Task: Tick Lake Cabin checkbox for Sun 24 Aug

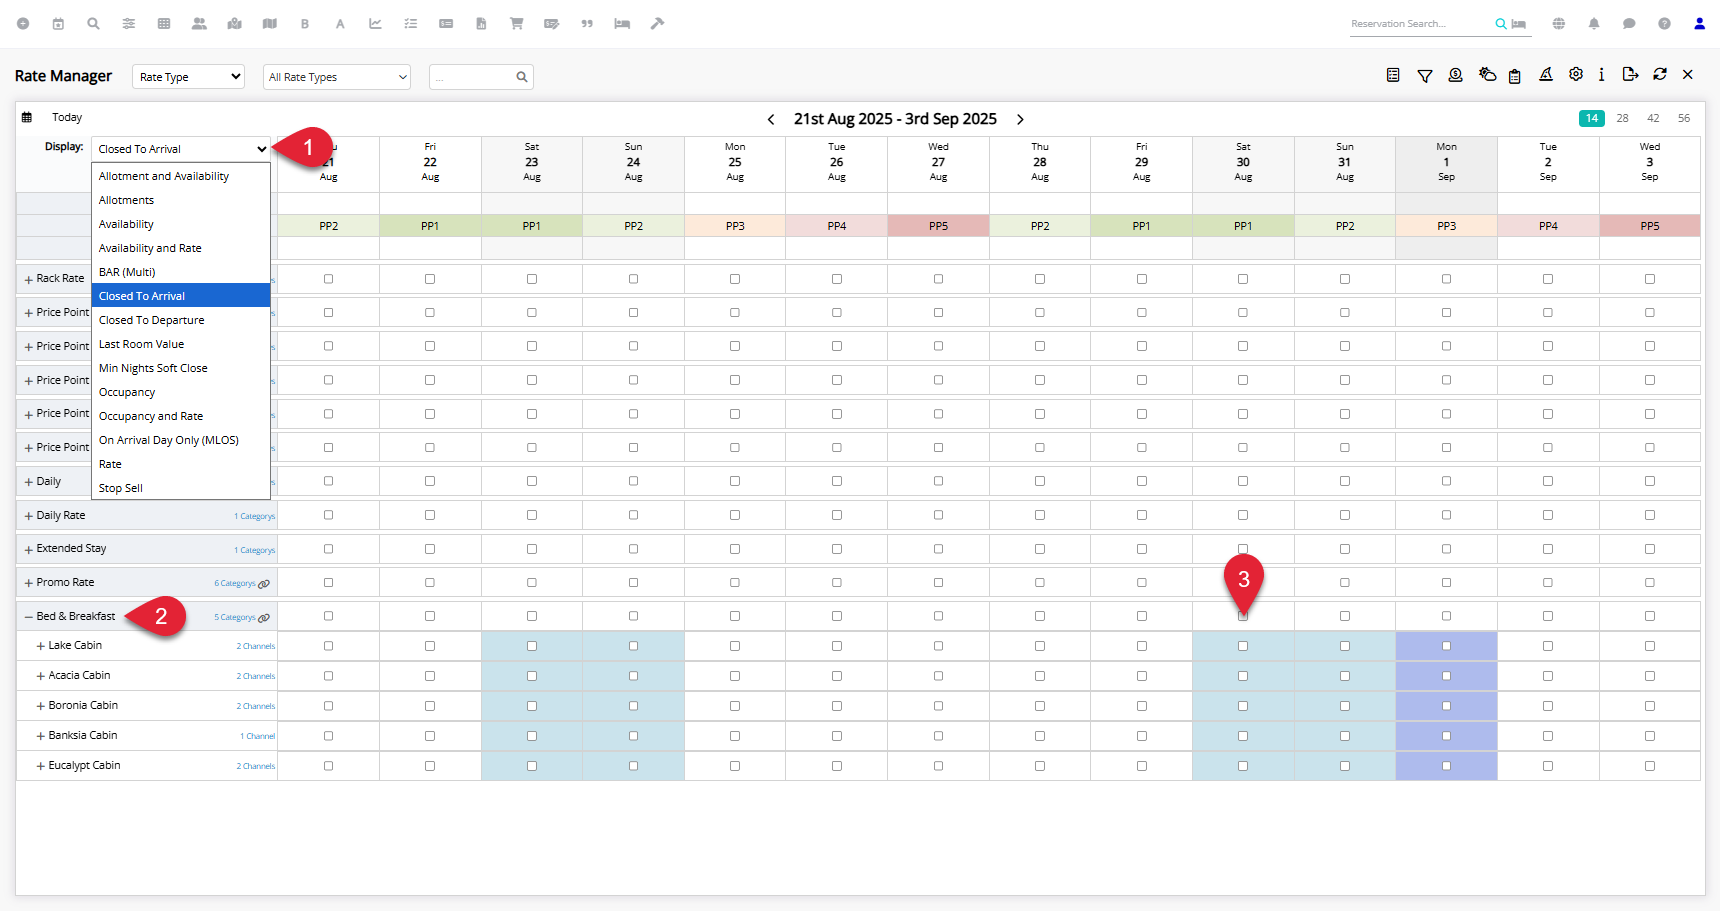Action: click(633, 646)
